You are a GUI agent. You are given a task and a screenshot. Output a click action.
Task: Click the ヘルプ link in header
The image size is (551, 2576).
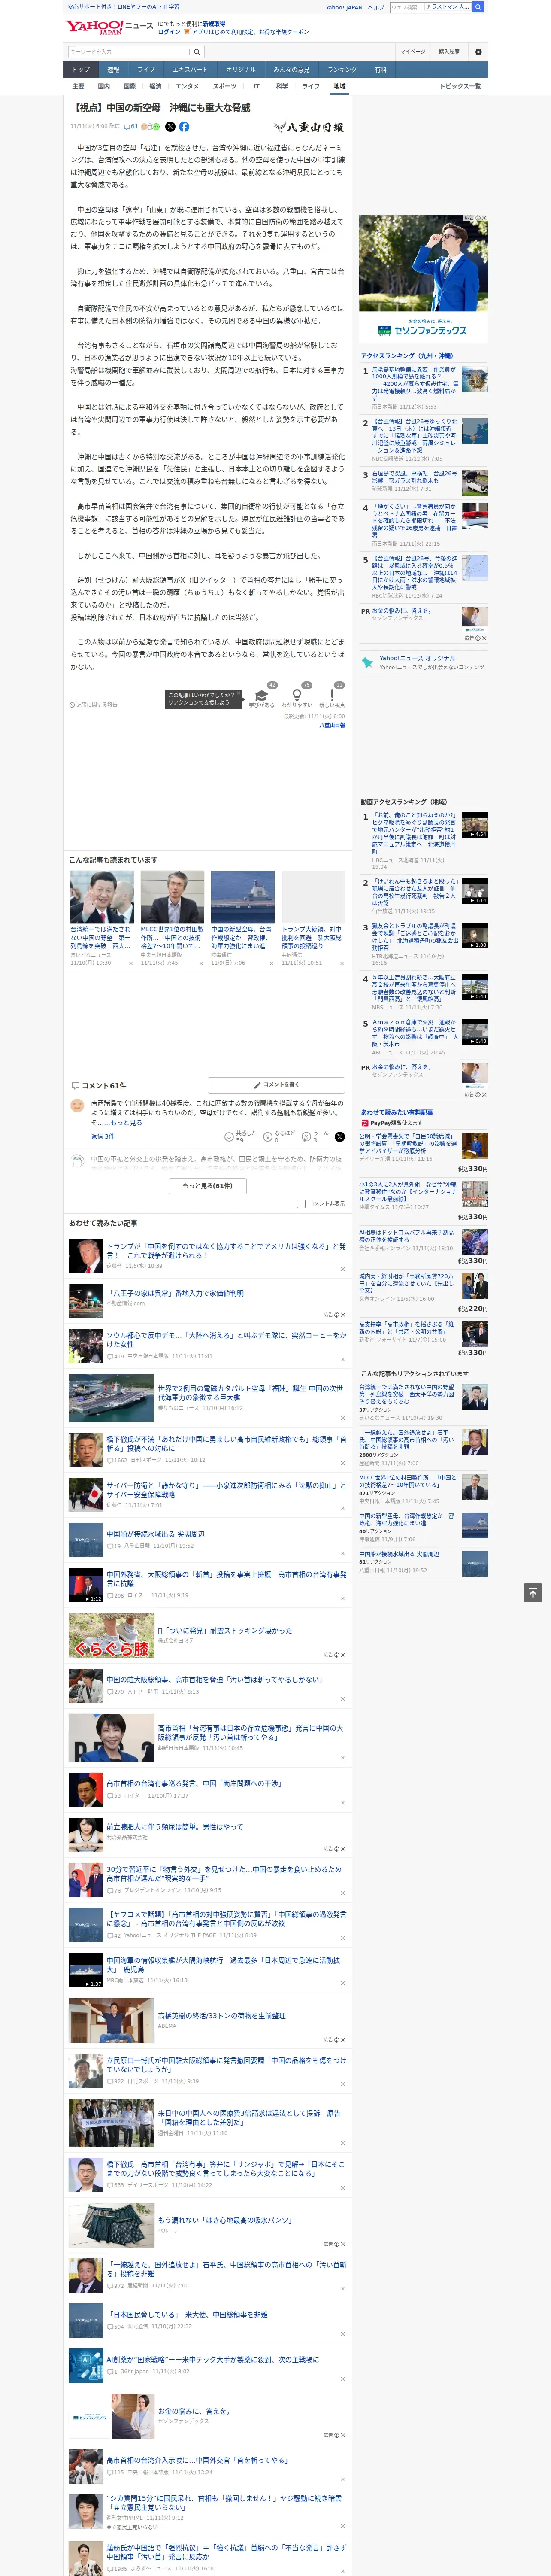(376, 7)
